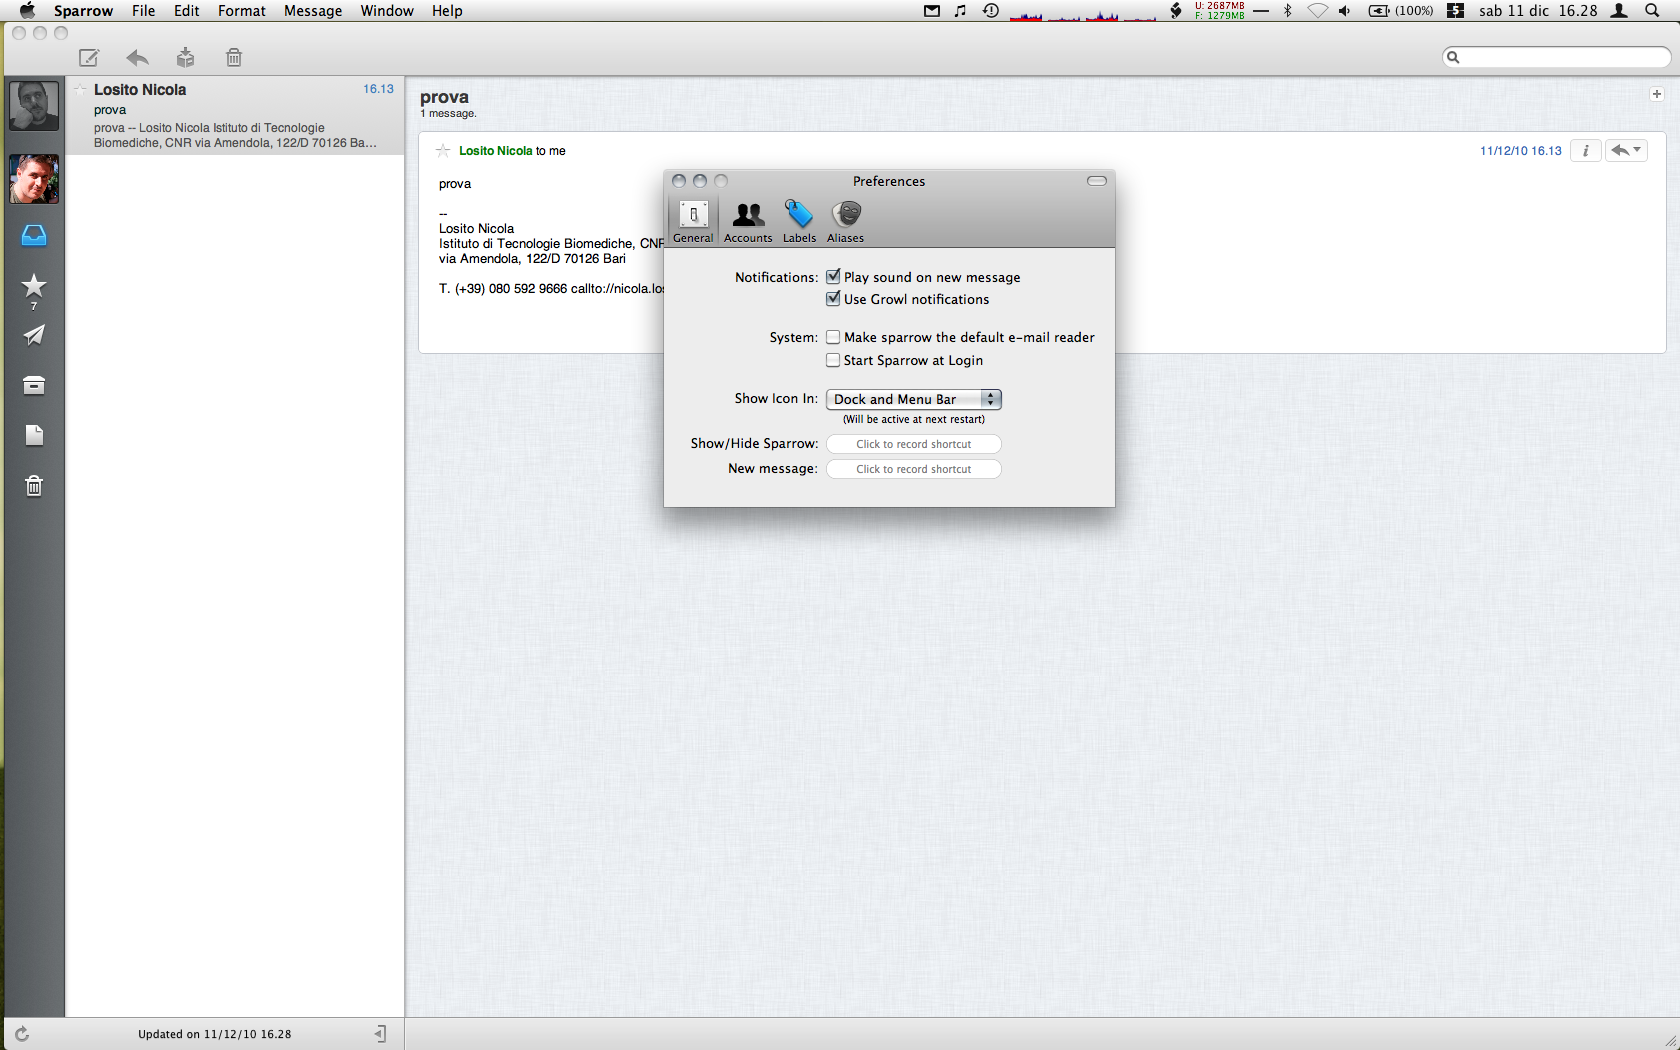Image resolution: width=1680 pixels, height=1050 pixels.
Task: Open the Inbox folder in sidebar
Action: point(34,236)
